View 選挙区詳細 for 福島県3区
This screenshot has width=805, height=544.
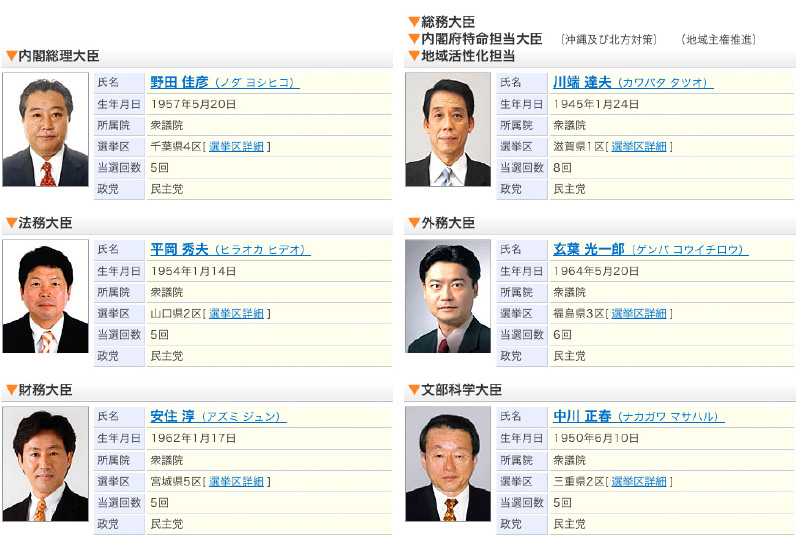pos(639,313)
